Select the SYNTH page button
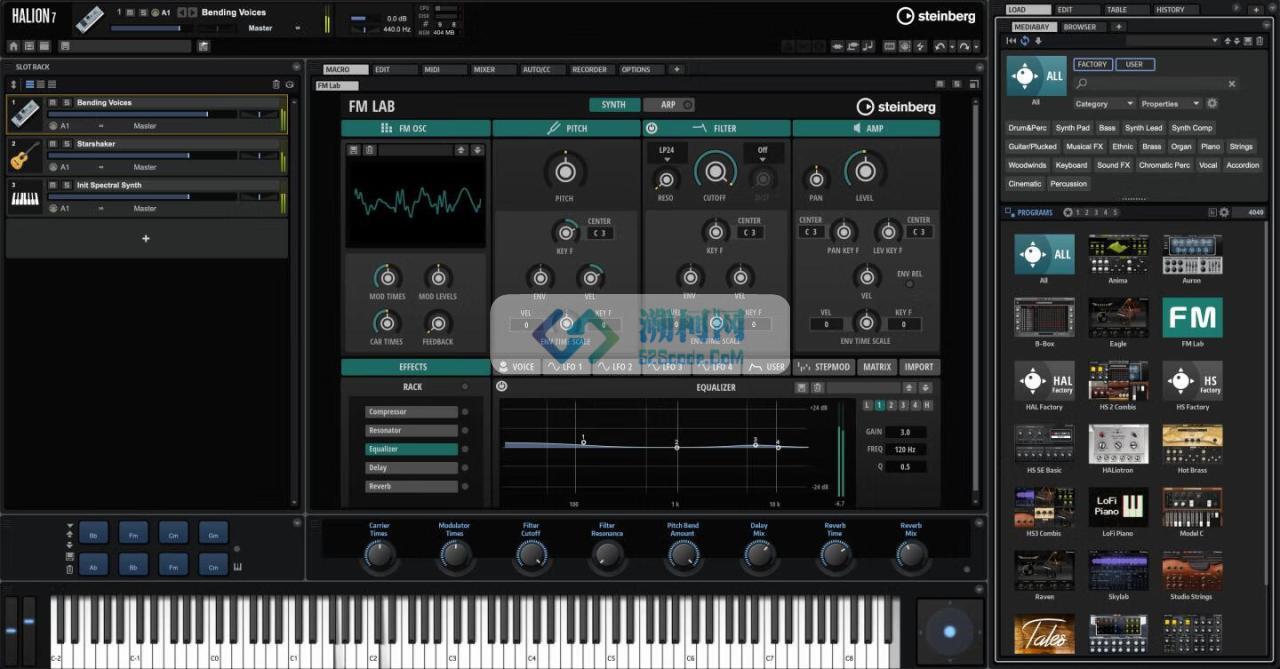This screenshot has width=1280, height=669. (x=614, y=105)
